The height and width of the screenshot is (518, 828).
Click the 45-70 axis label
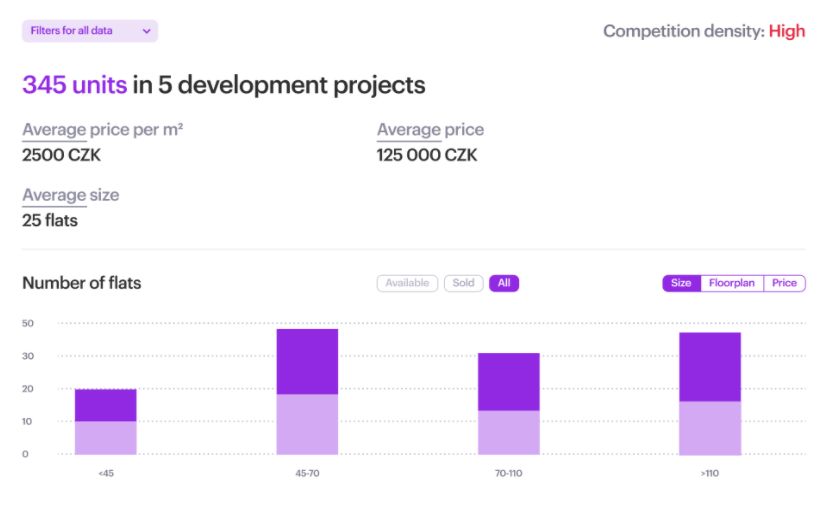point(307,473)
